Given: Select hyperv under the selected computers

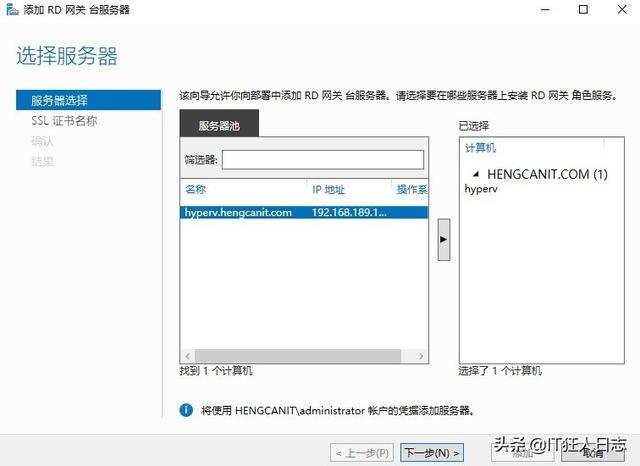Looking at the screenshot, I should pos(481,188).
